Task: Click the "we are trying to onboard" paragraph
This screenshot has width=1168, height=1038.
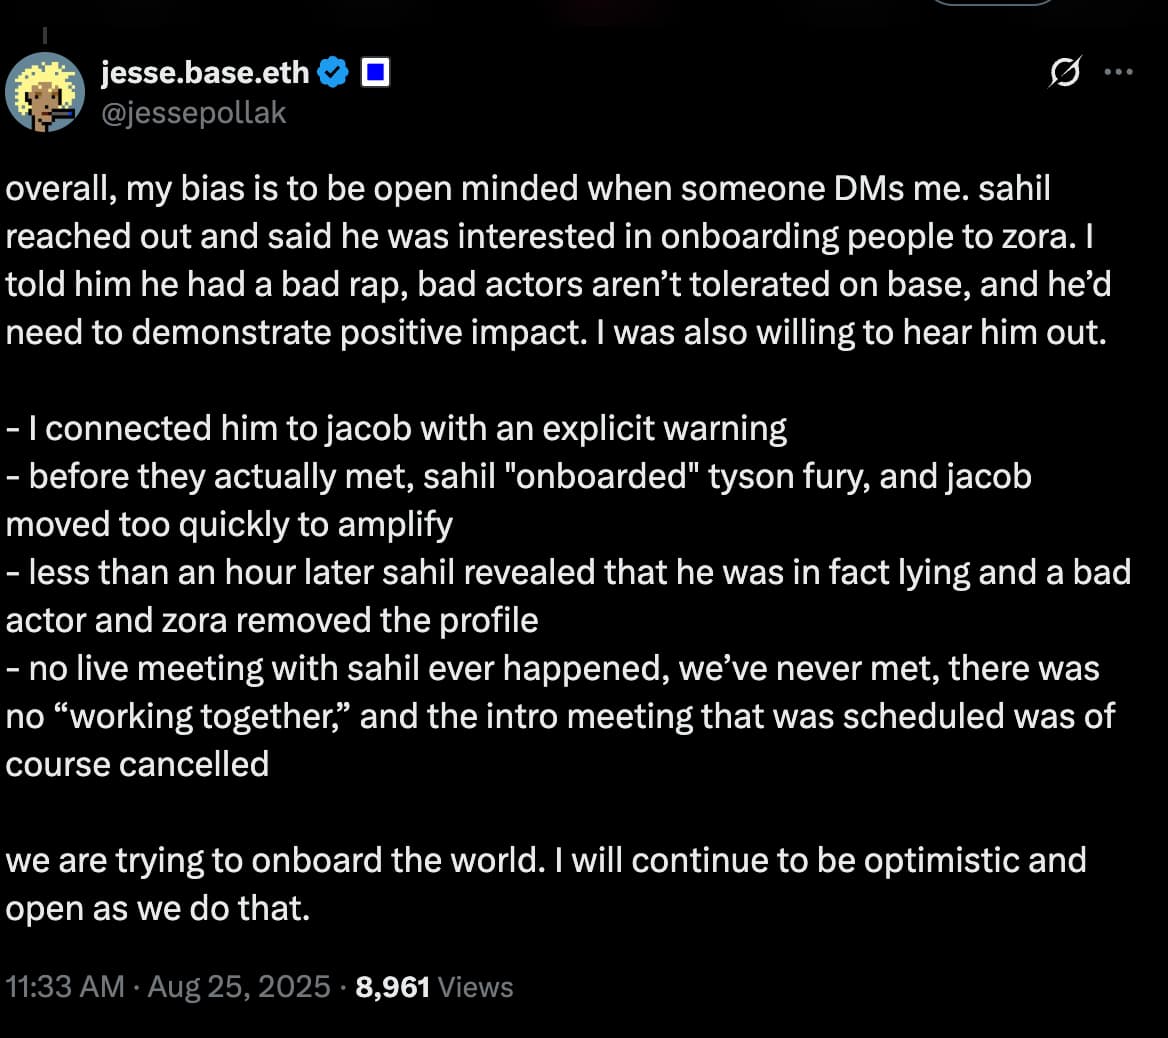Action: (546, 861)
